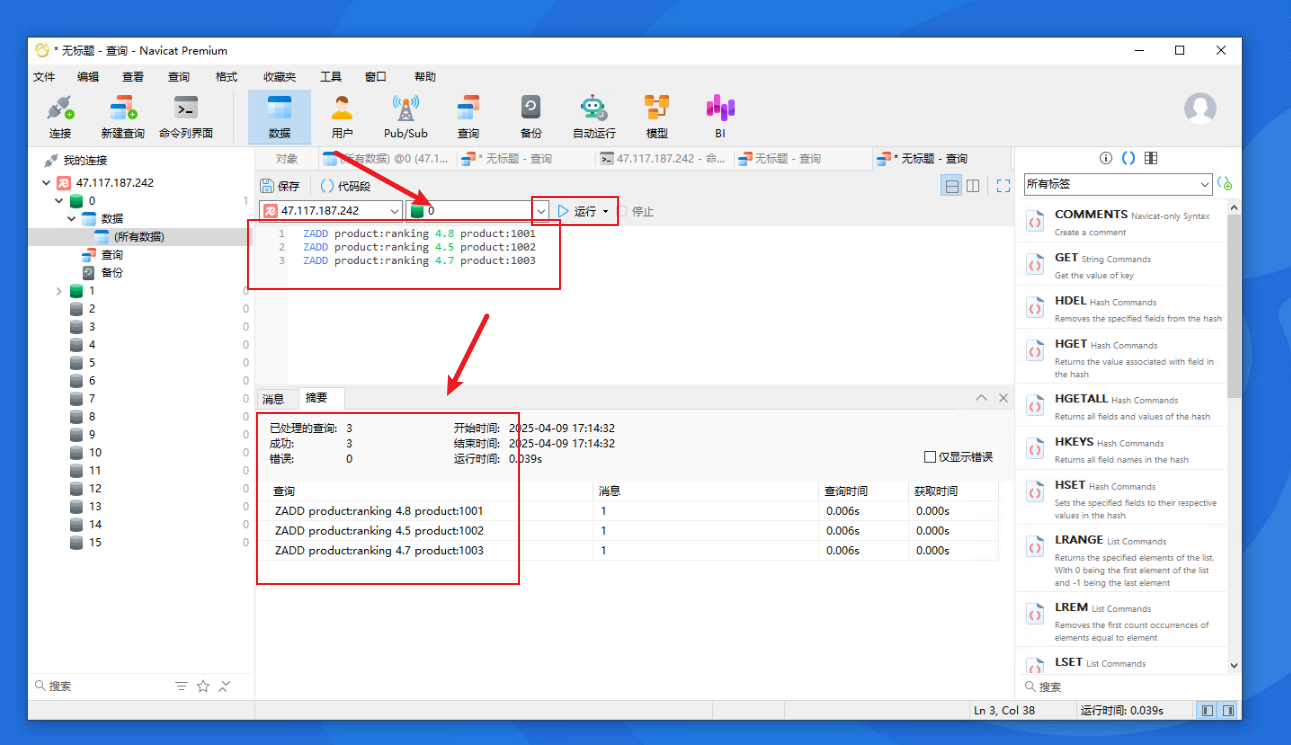Select the HGETALL snippet entry
This screenshot has height=745, width=1291.
[x=1119, y=406]
